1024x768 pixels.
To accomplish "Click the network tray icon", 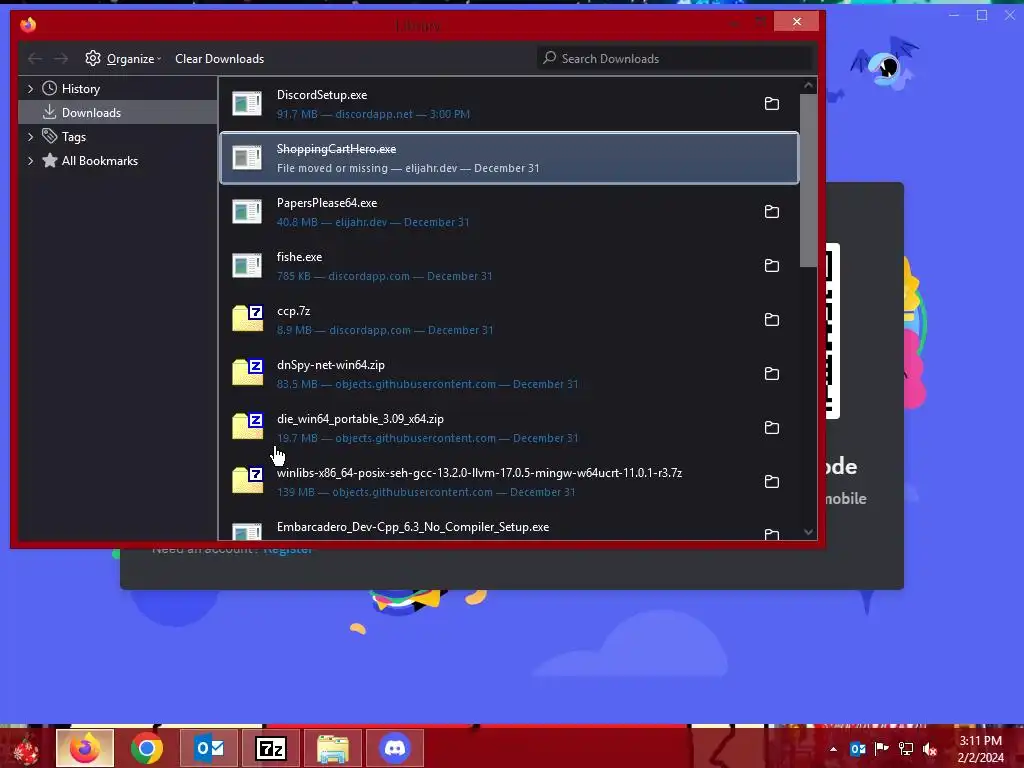I will coord(906,749).
